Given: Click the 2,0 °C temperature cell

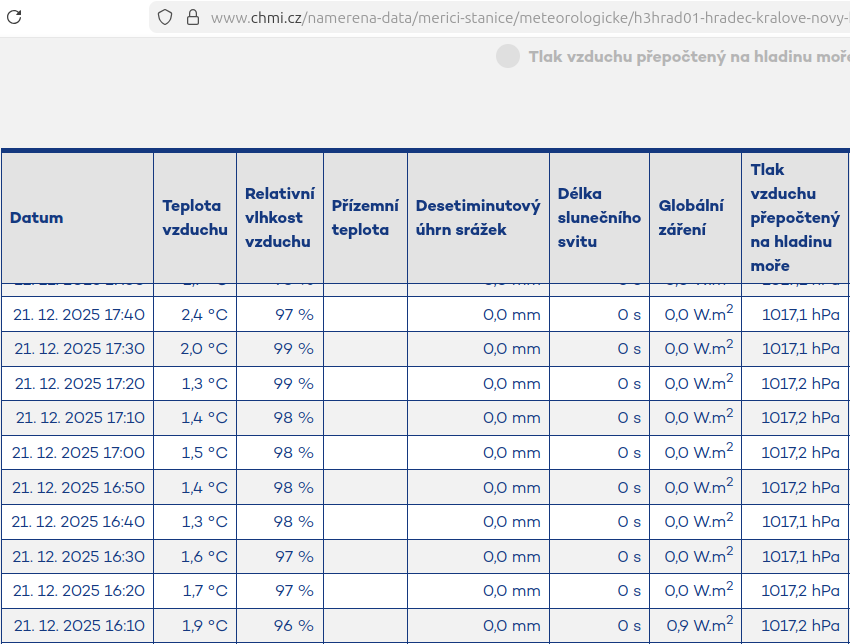Looking at the screenshot, I should 204,349.
